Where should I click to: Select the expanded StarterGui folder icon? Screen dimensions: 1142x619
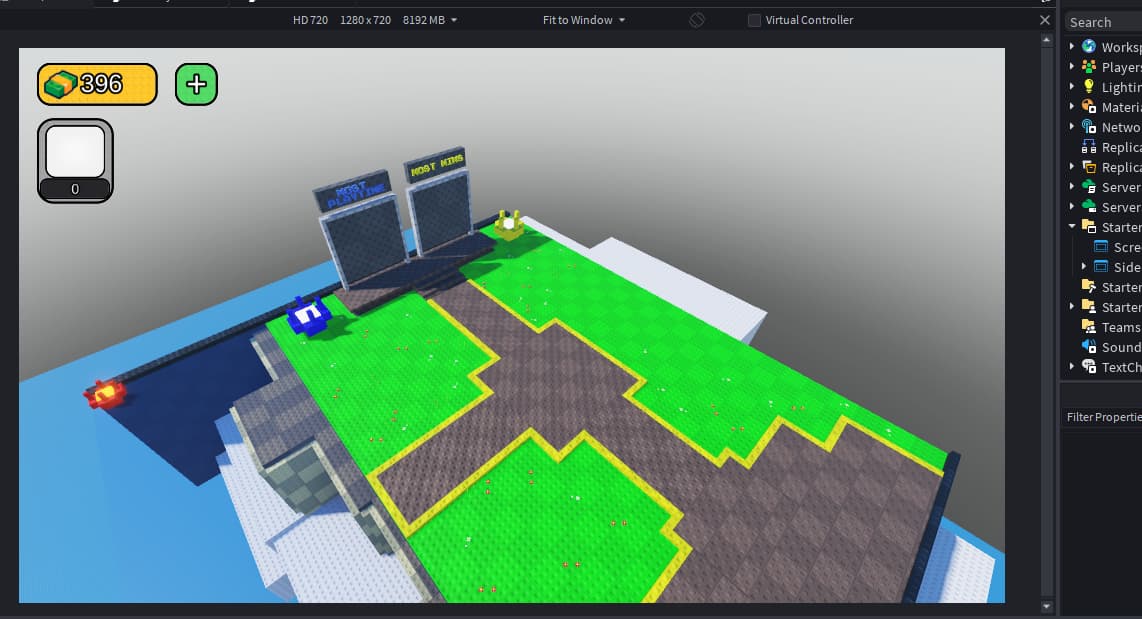pos(1089,227)
